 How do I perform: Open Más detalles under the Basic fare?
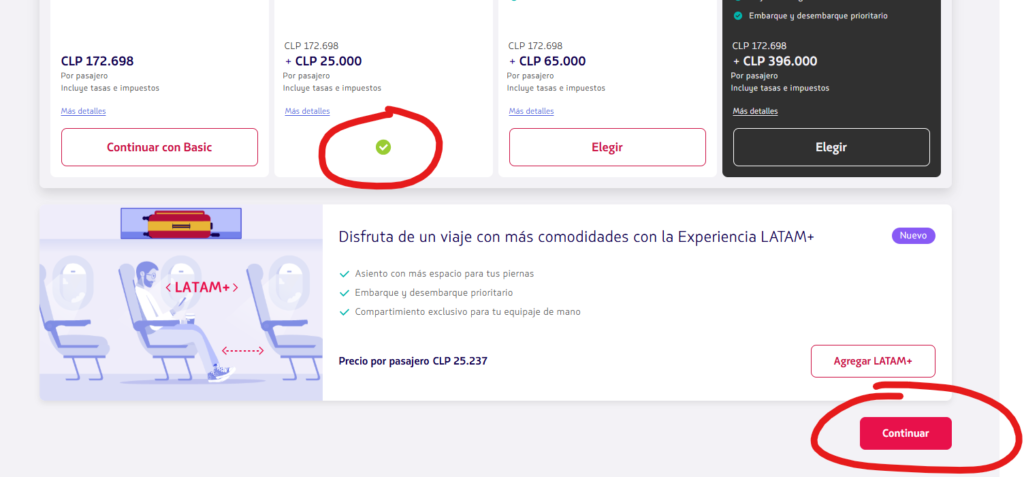[84, 111]
